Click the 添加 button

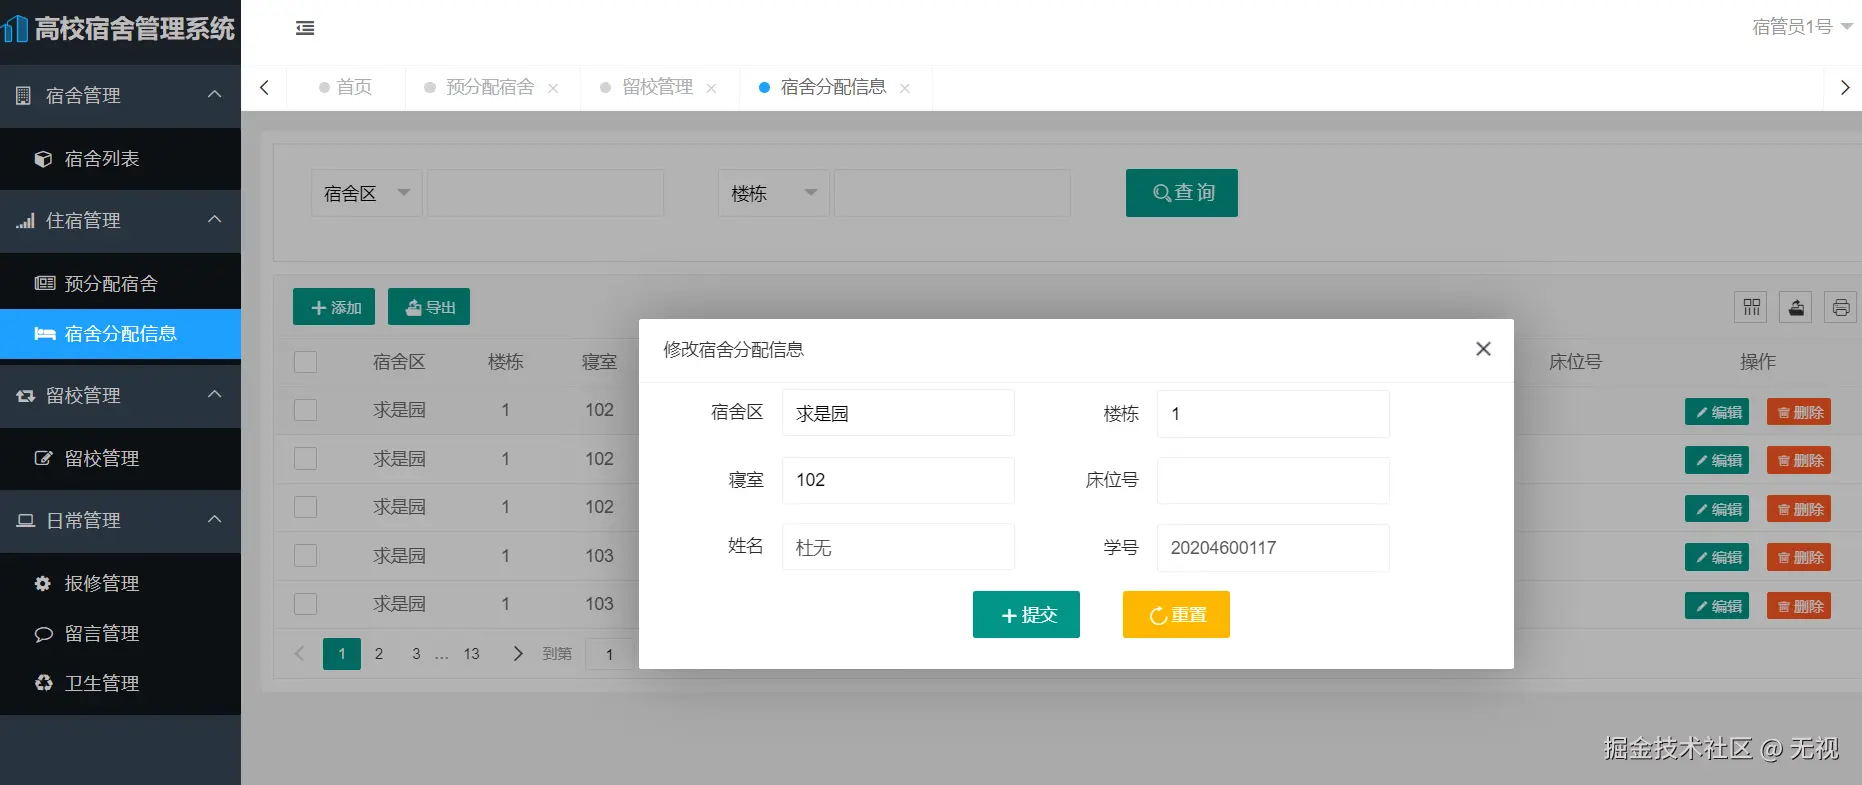click(334, 307)
